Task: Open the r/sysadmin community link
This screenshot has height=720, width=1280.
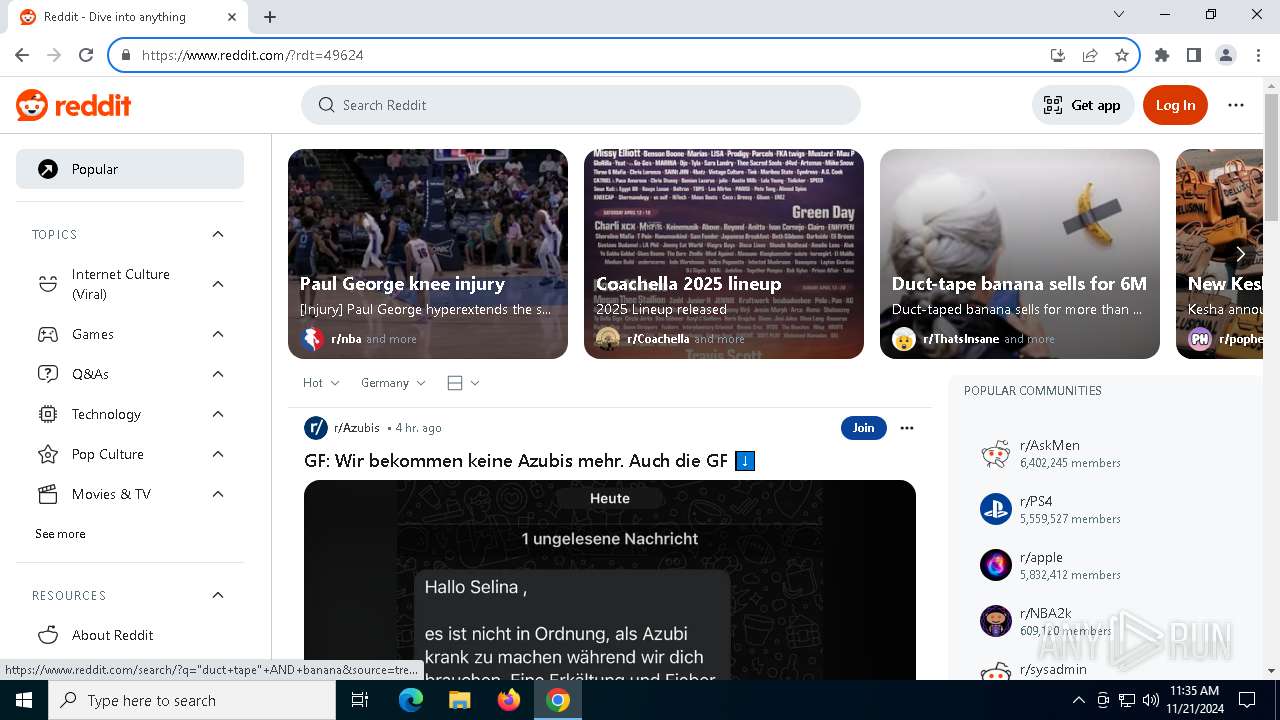Action: (x=1053, y=670)
